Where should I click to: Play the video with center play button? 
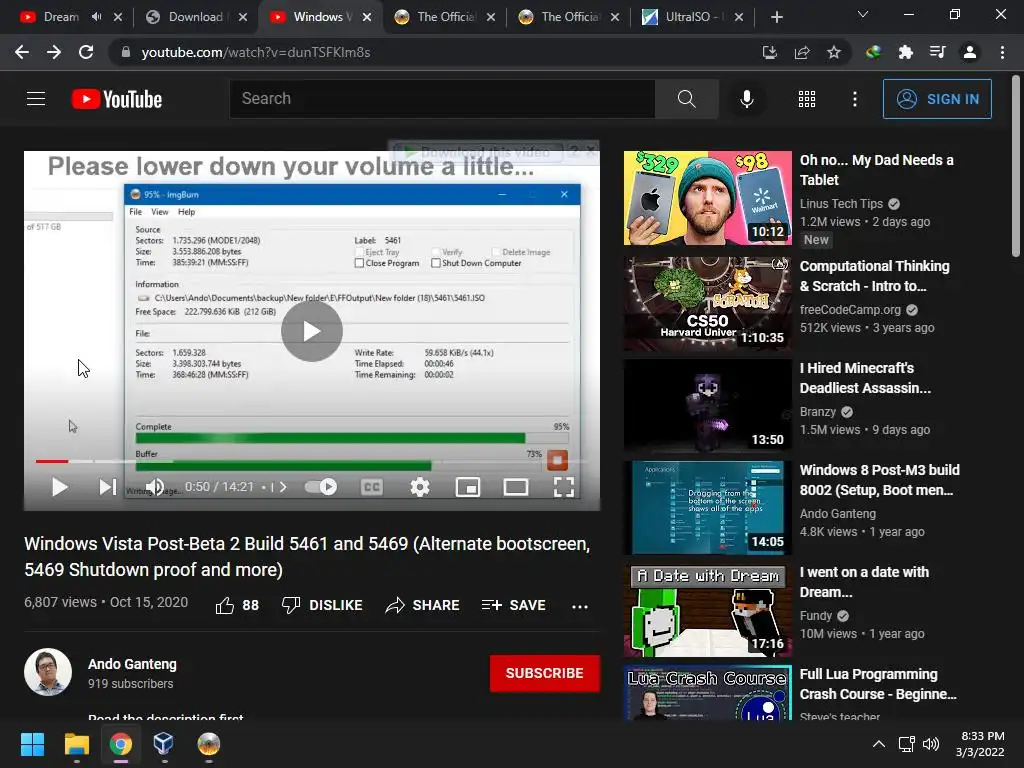(312, 331)
